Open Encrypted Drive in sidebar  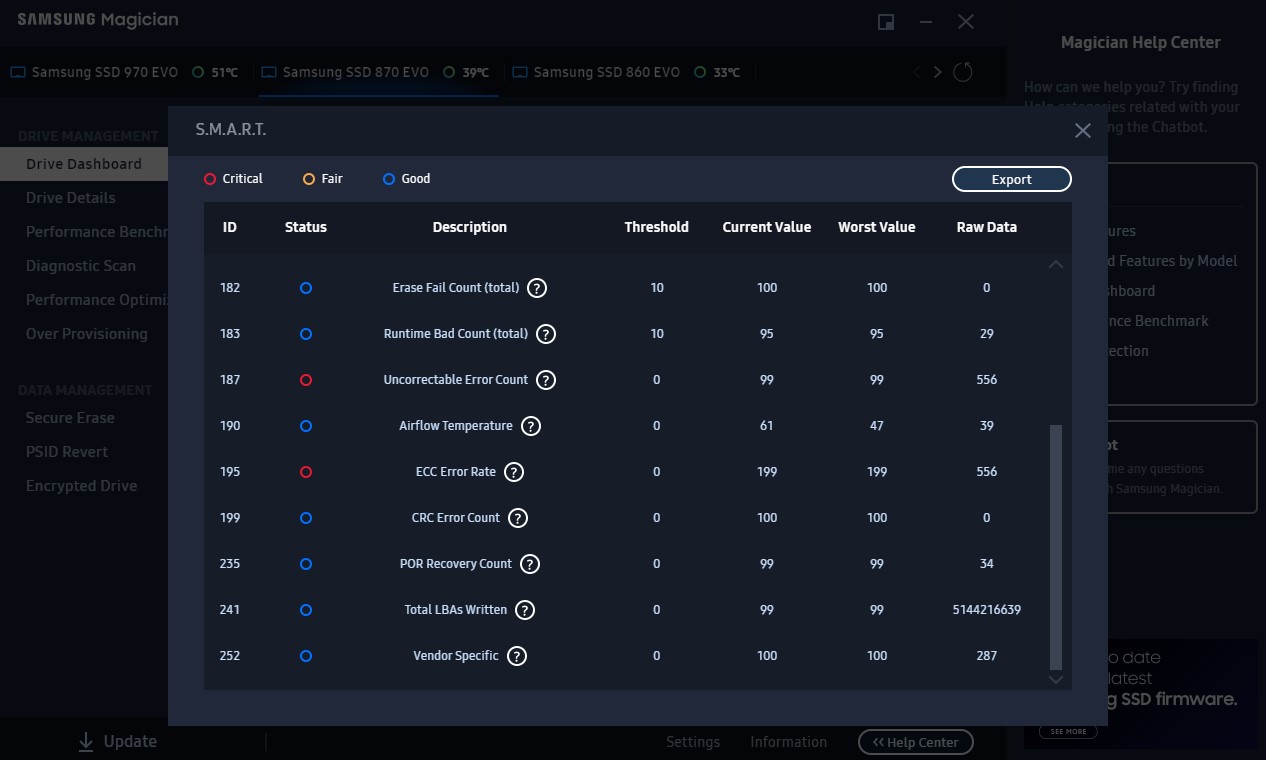tap(82, 486)
